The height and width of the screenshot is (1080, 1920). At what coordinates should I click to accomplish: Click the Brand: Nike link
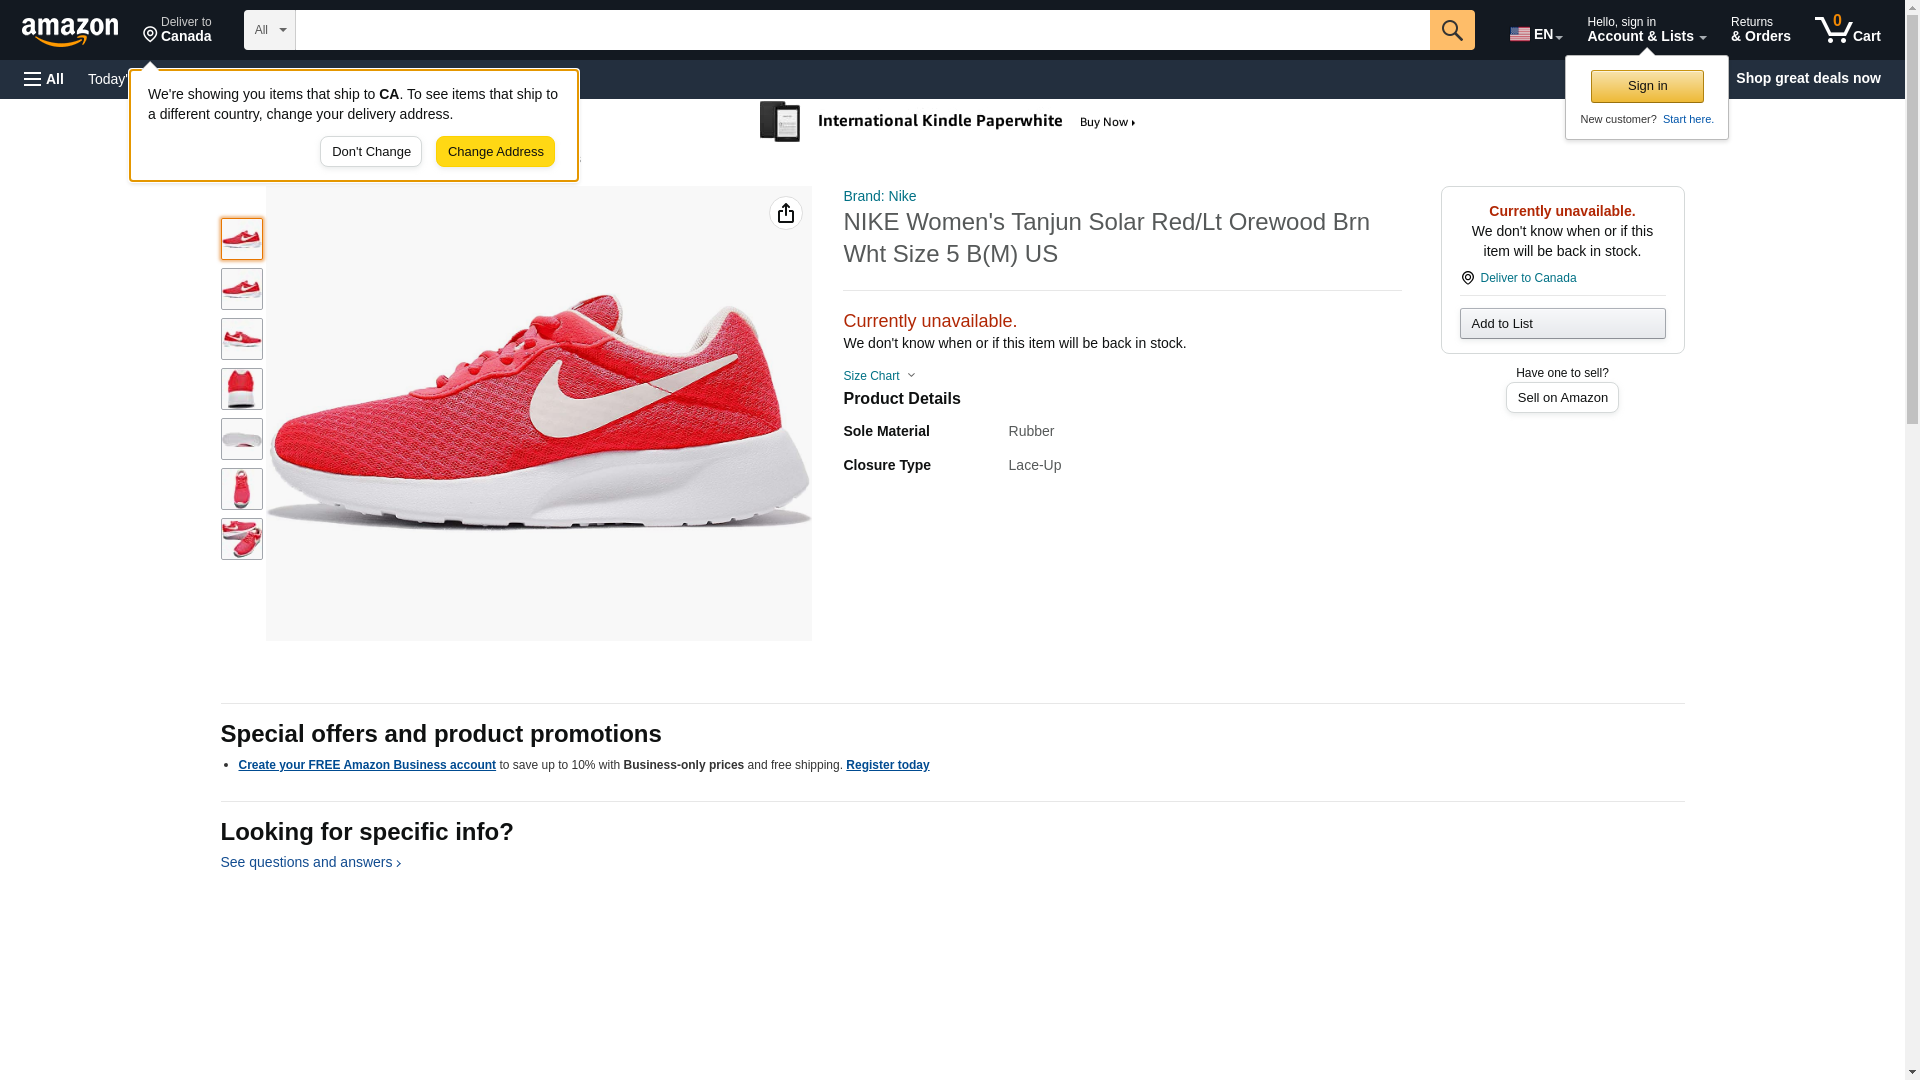(879, 196)
